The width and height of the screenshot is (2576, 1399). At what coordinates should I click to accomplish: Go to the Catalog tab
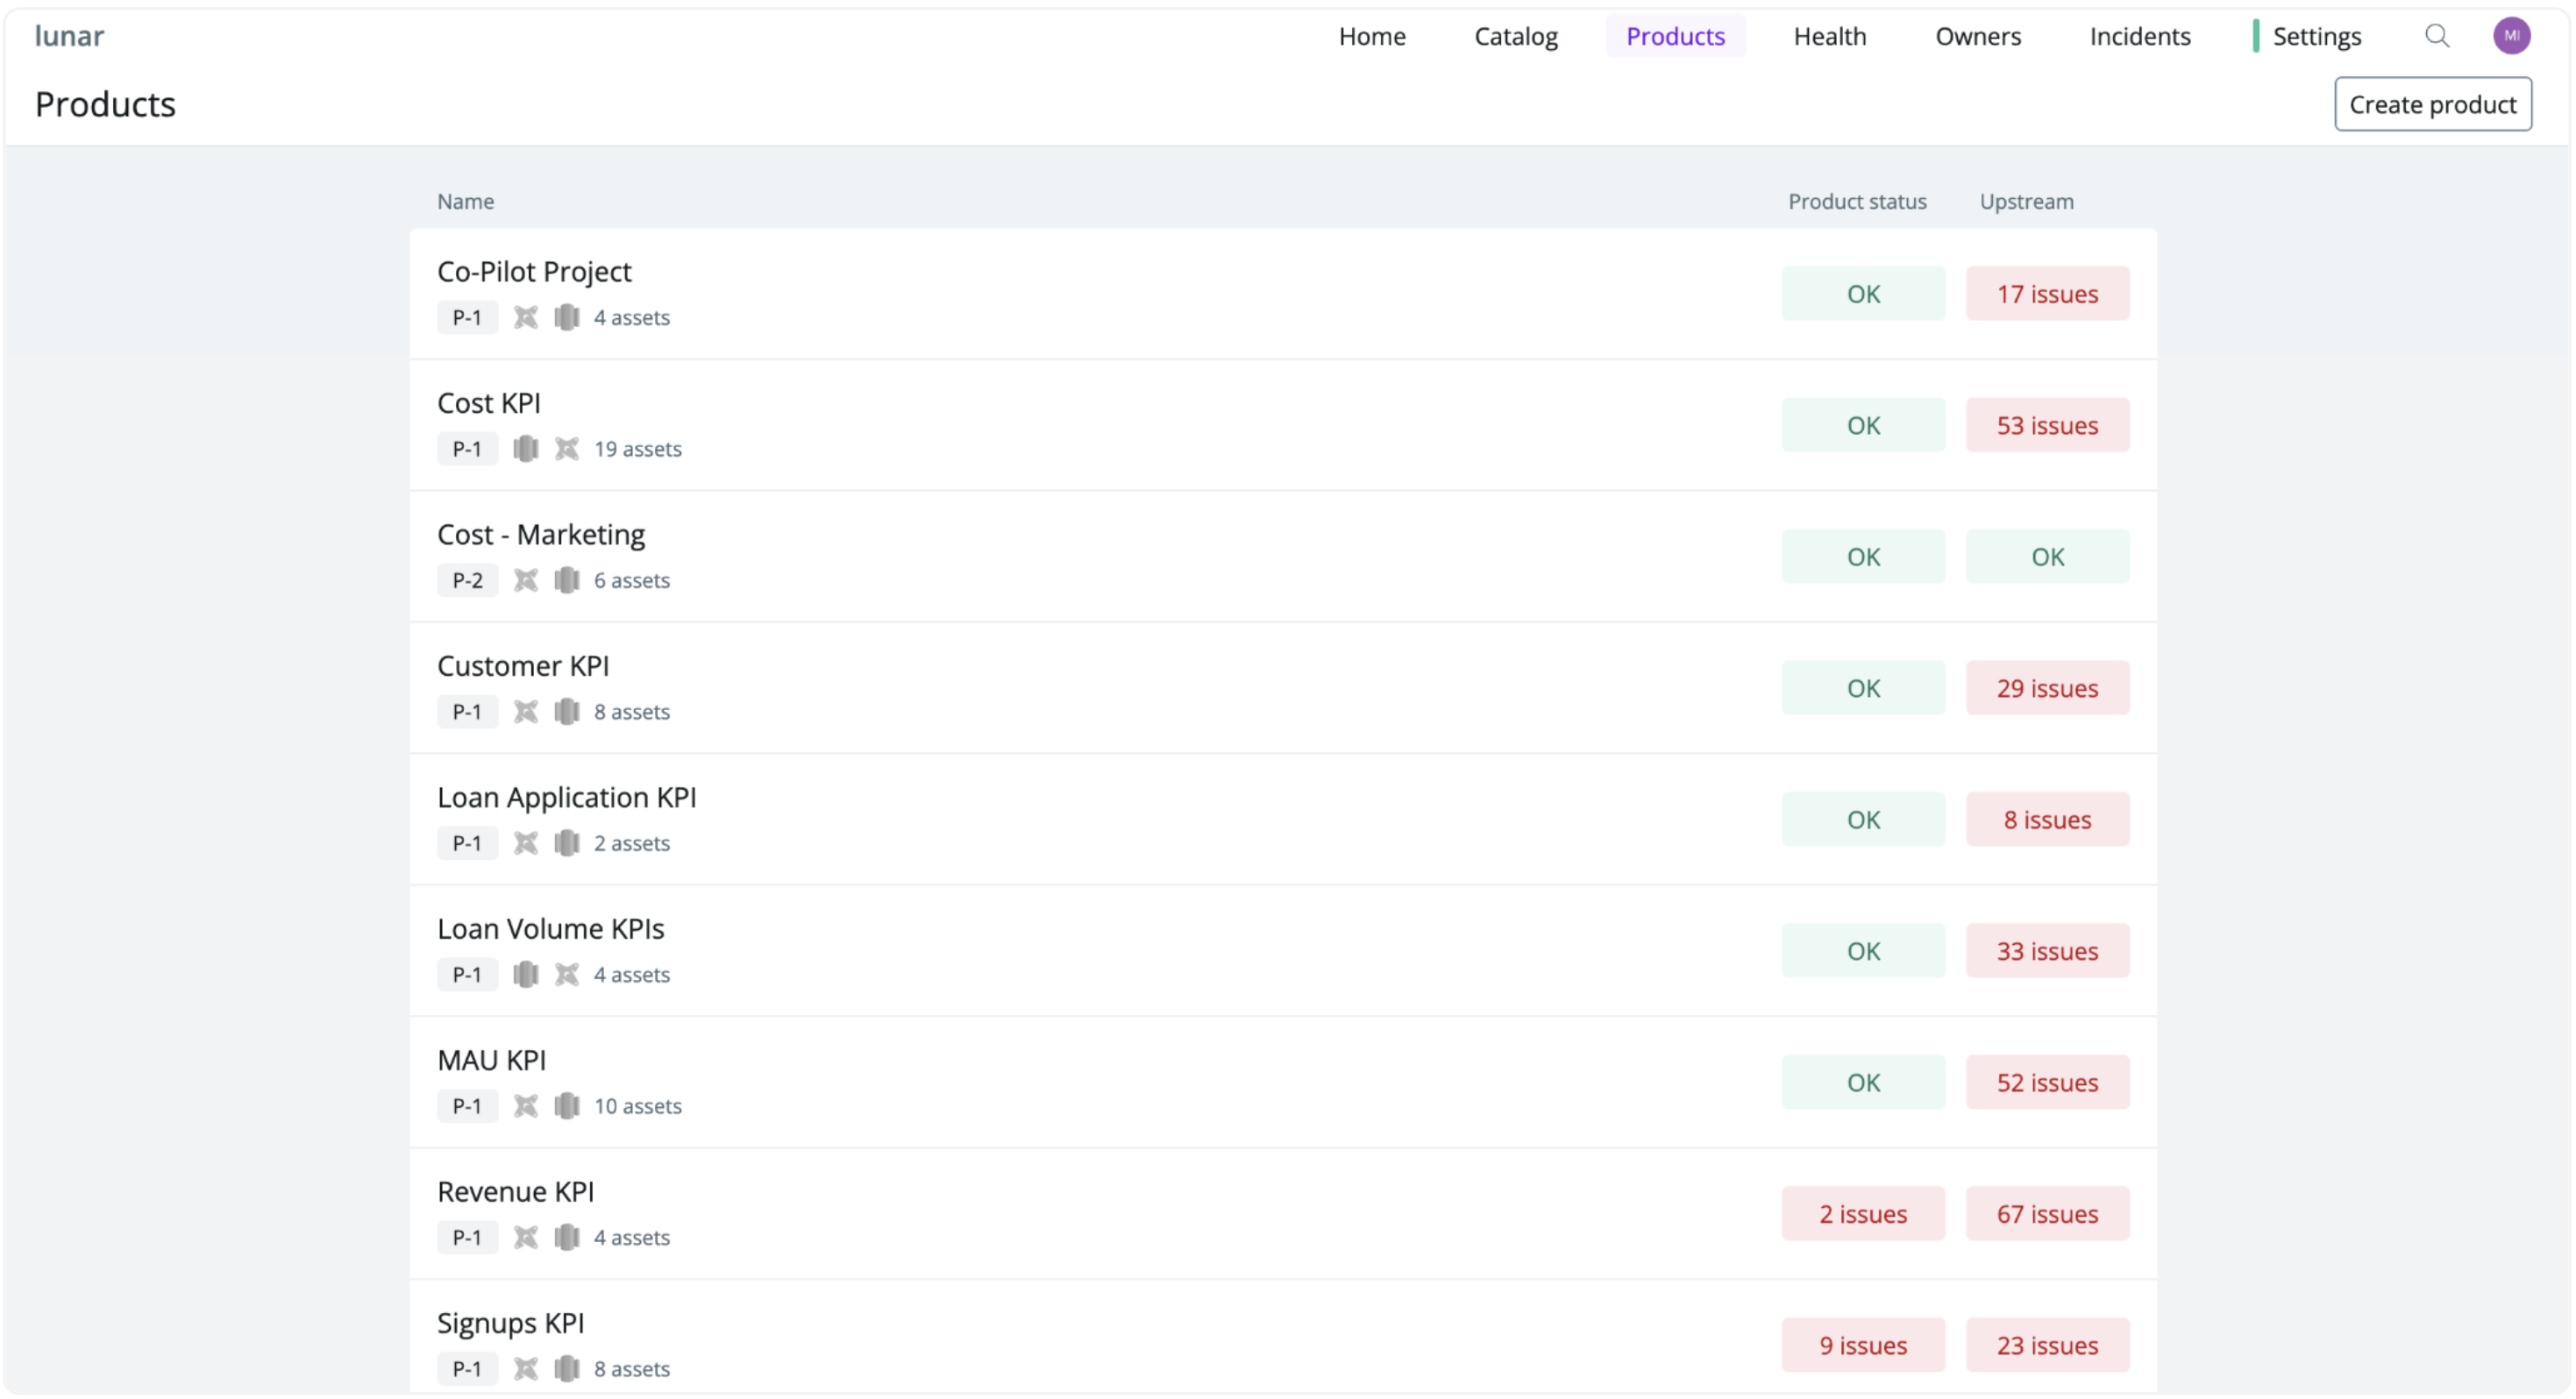1515,36
